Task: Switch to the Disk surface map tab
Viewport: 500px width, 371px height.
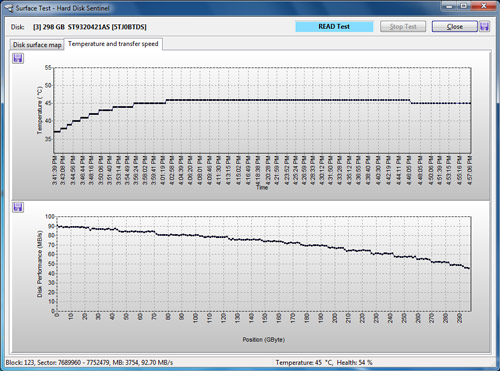Action: tap(37, 45)
